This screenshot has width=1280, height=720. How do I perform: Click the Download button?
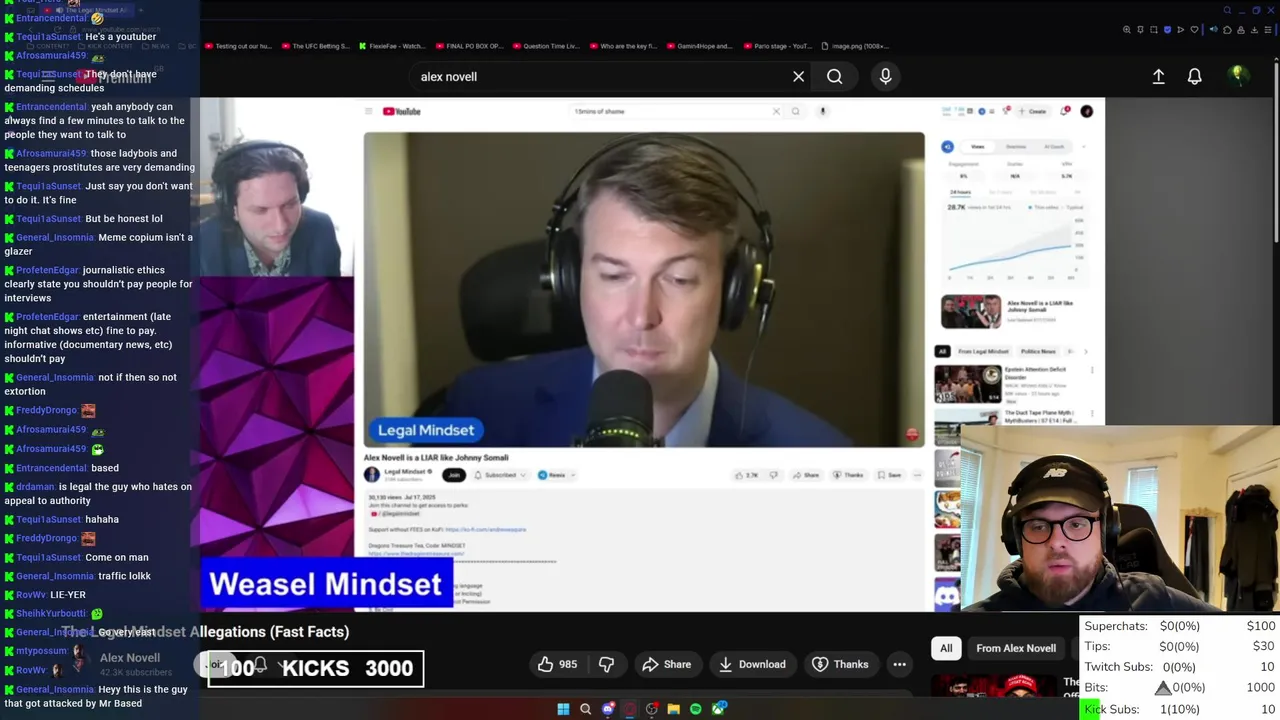752,664
